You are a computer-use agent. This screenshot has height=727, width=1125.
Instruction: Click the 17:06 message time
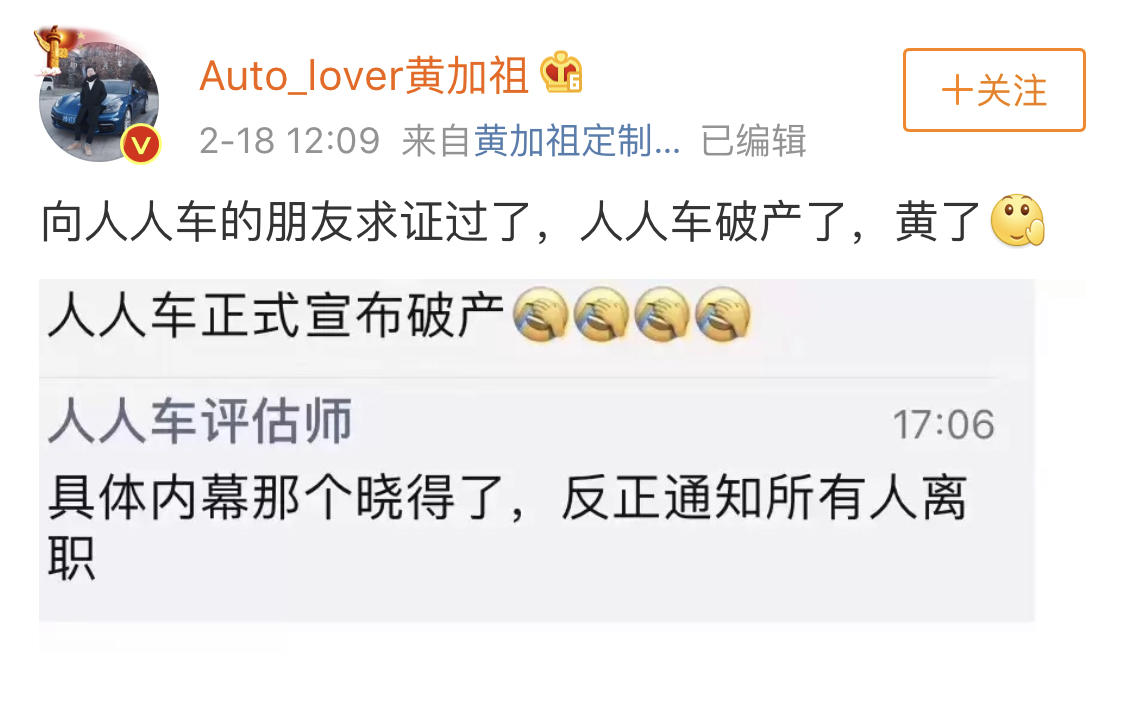[x=943, y=424]
